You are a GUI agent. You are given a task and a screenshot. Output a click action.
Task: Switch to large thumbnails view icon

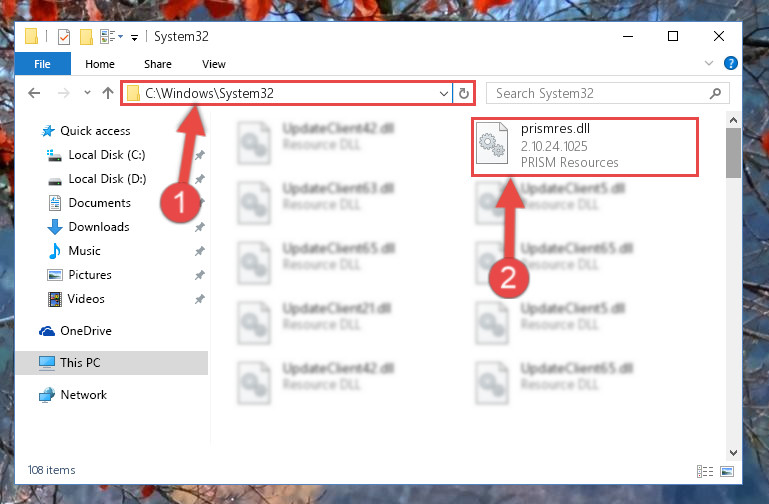pyautogui.click(x=727, y=471)
